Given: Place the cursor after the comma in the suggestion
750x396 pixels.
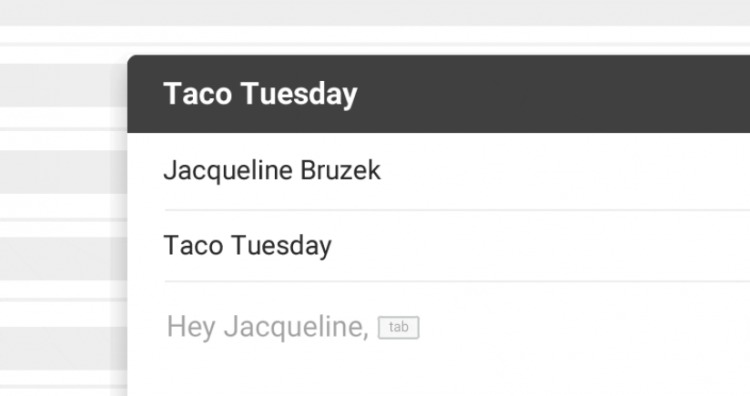Looking at the screenshot, I should click(x=370, y=328).
